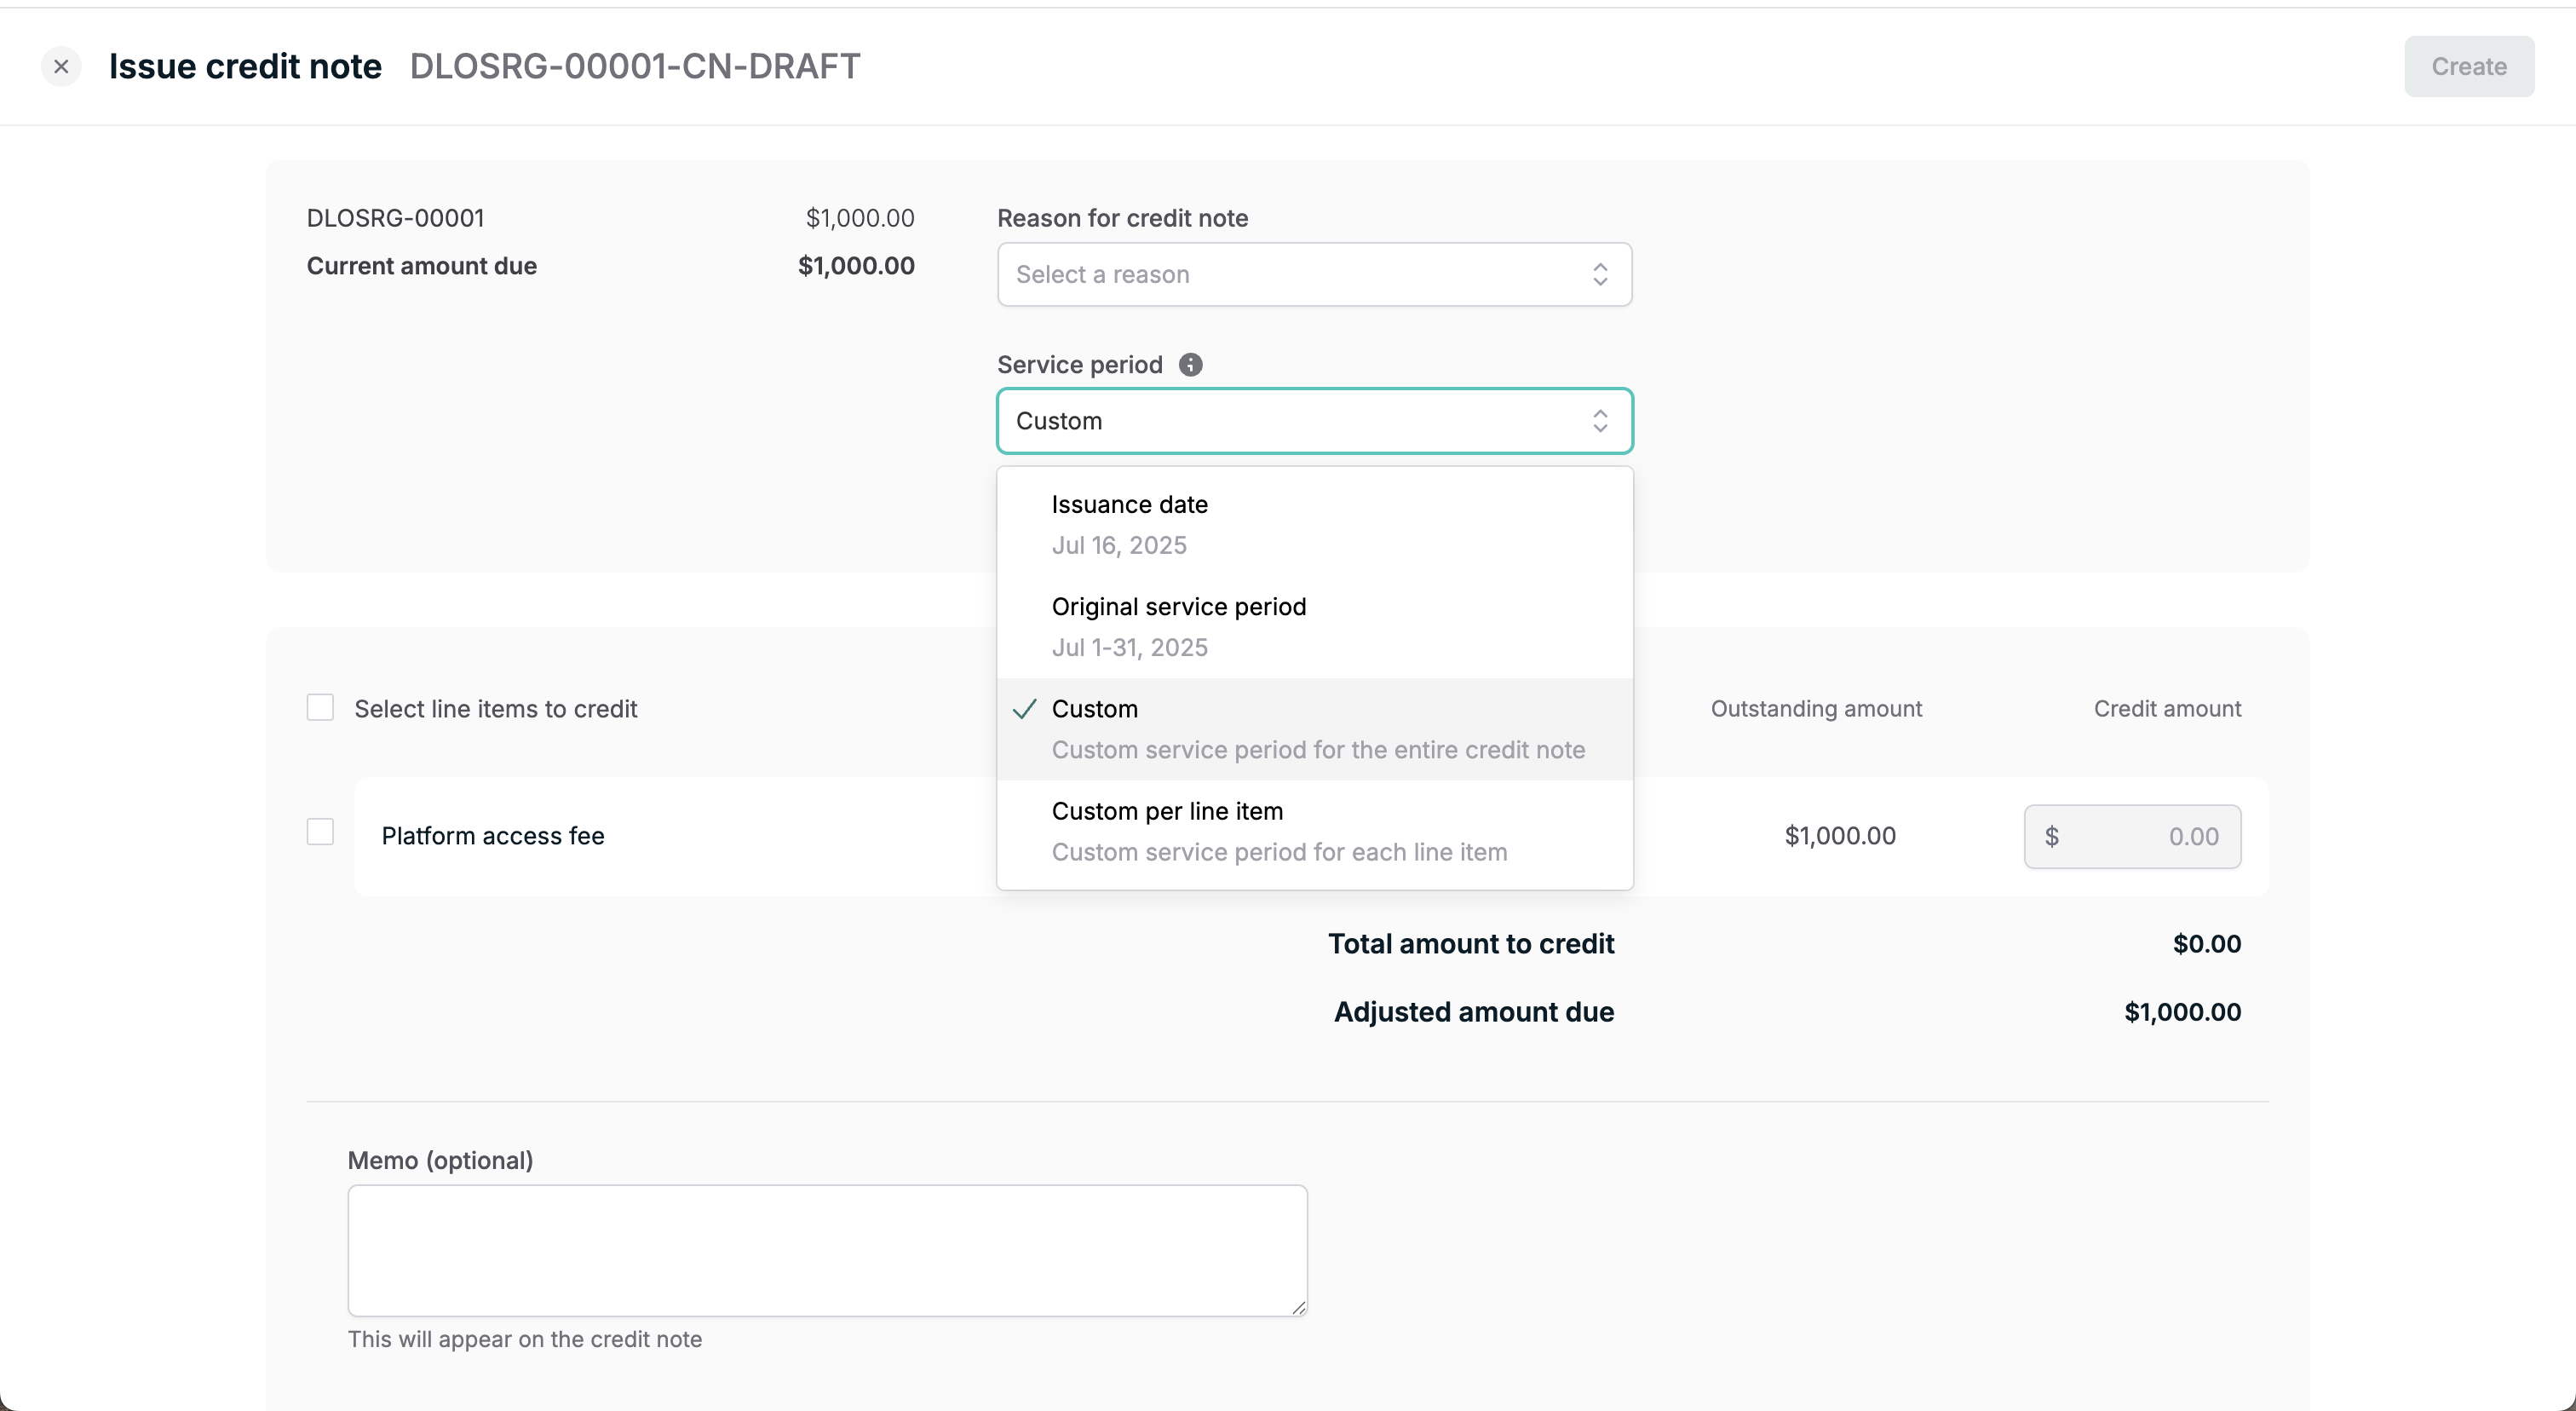Screen dimensions: 2576x1411
Task: Click the Service period info icon
Action: click(1190, 365)
